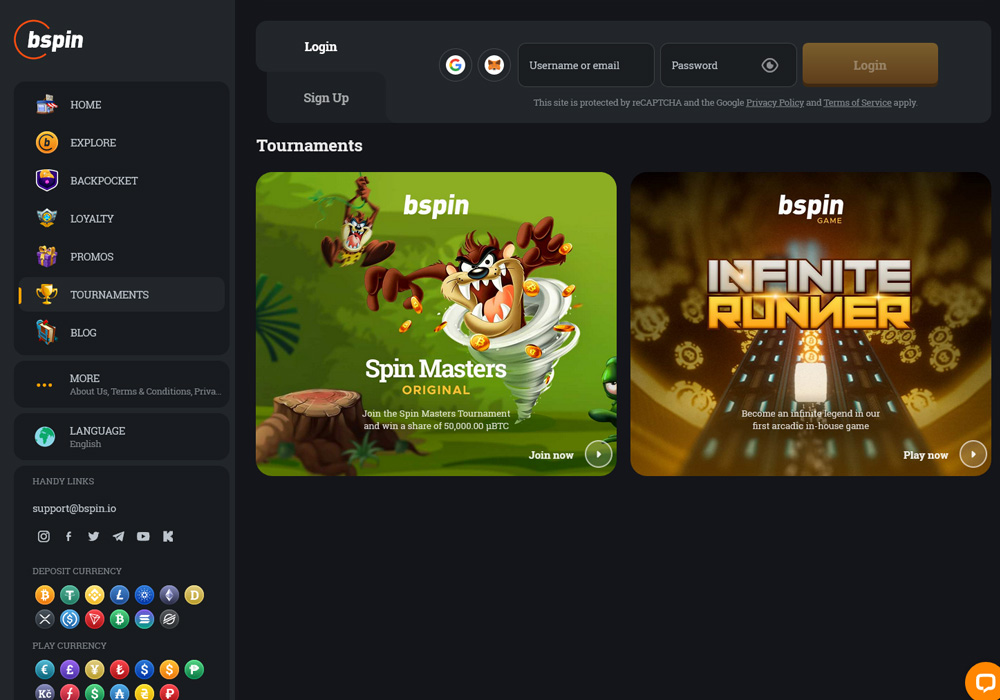Click Join now on Spin Masters

[x=570, y=455]
